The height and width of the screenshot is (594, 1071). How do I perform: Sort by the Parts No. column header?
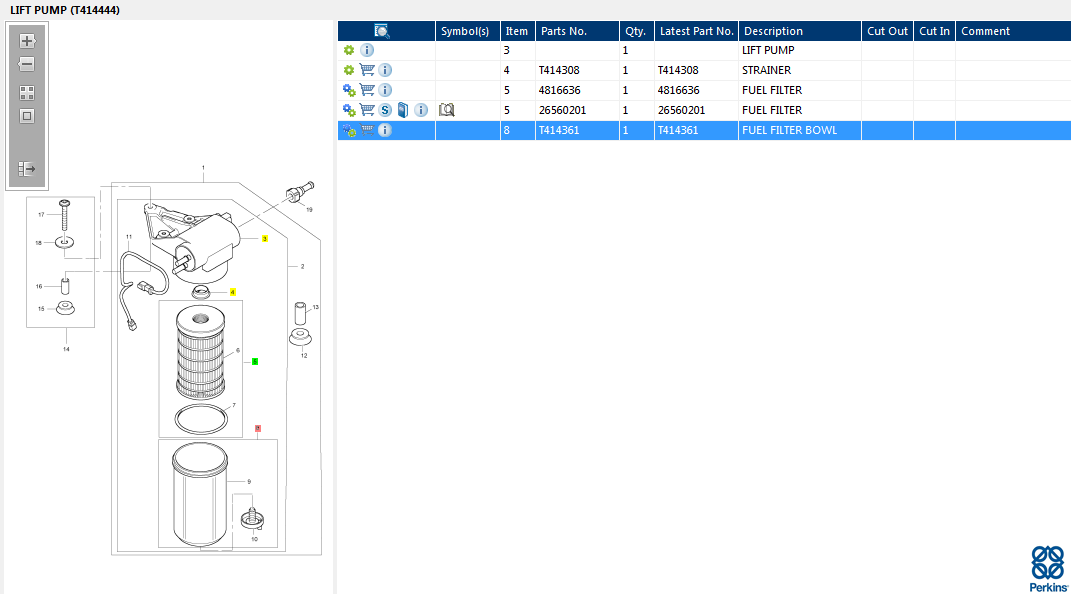[577, 31]
